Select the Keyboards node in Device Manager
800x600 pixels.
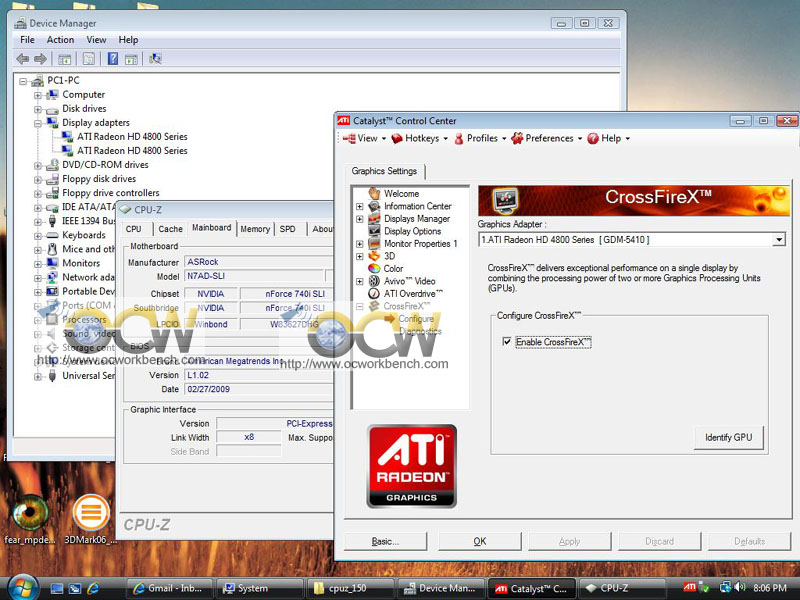[84, 235]
